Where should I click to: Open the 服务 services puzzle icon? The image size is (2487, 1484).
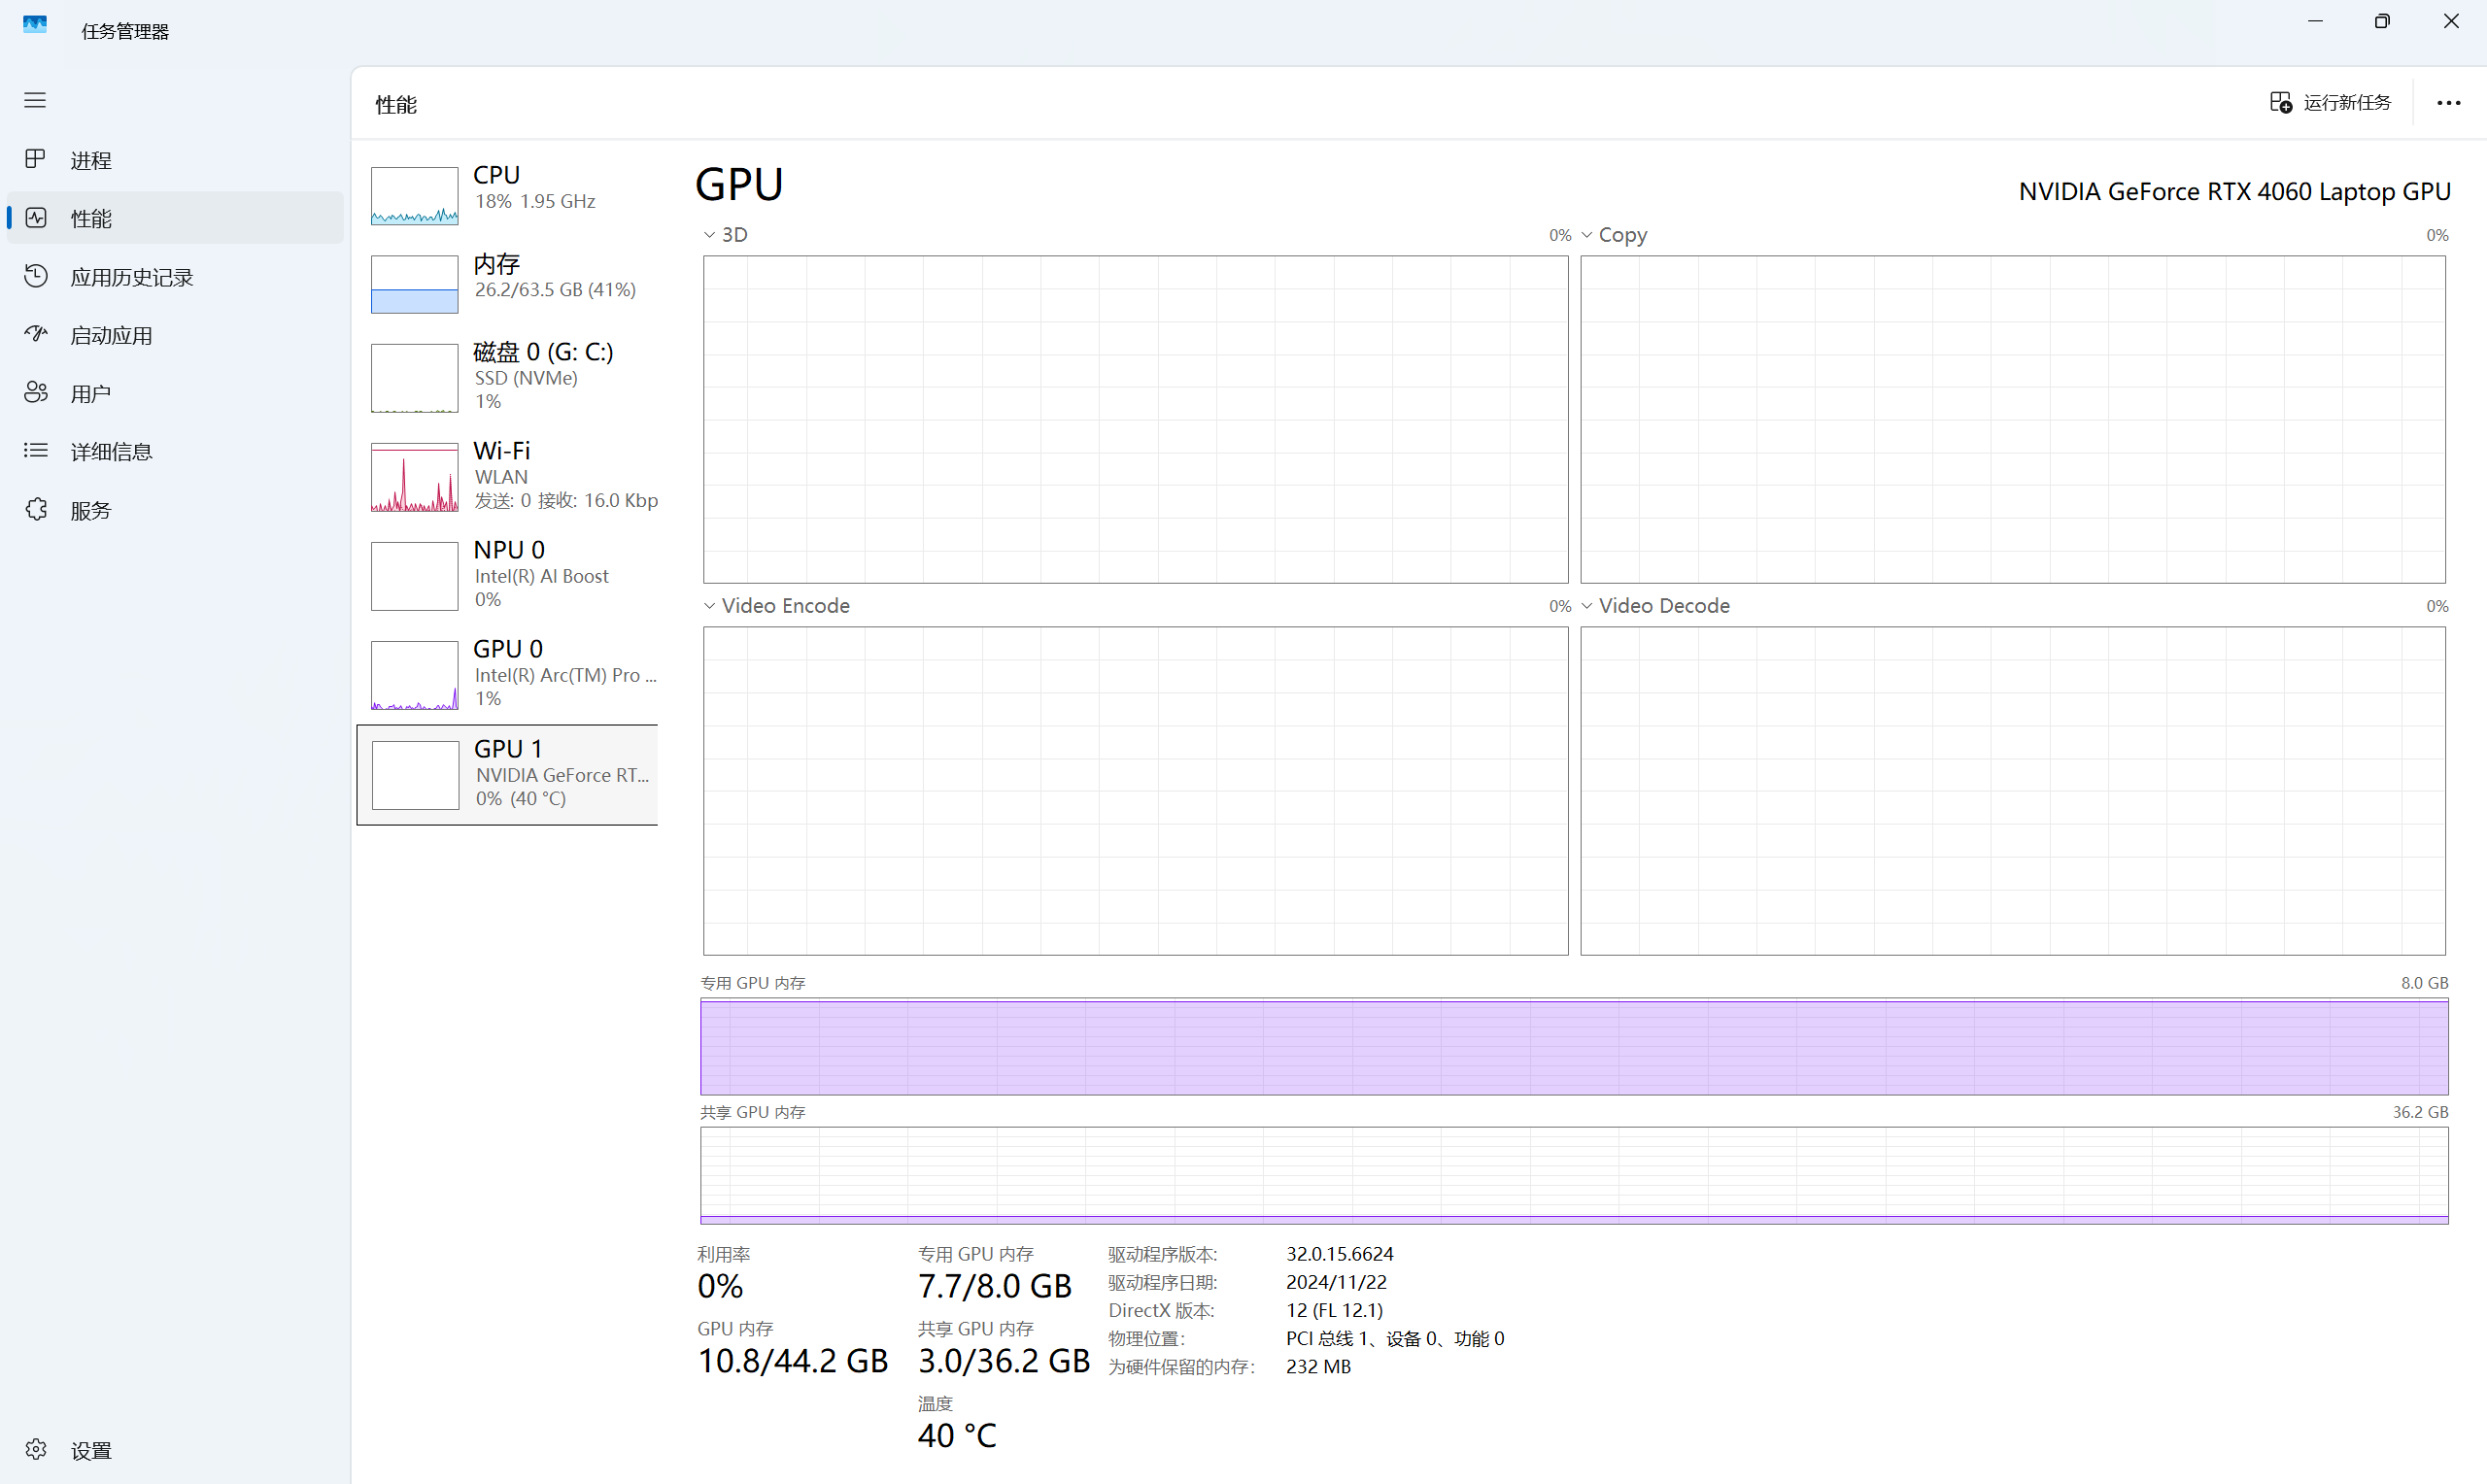point(36,509)
